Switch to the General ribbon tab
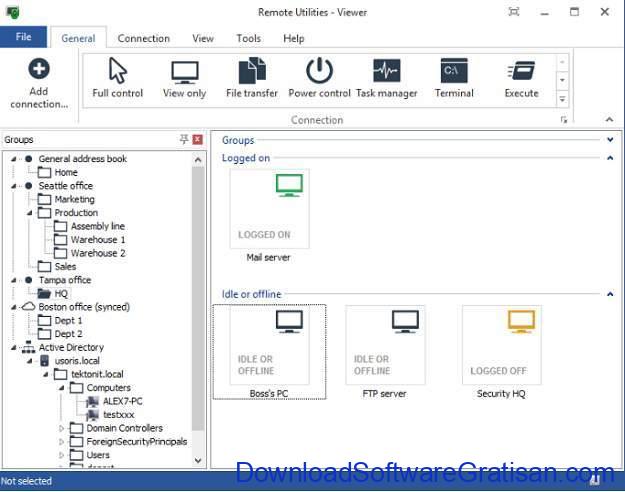The width and height of the screenshot is (625, 492). tap(78, 38)
